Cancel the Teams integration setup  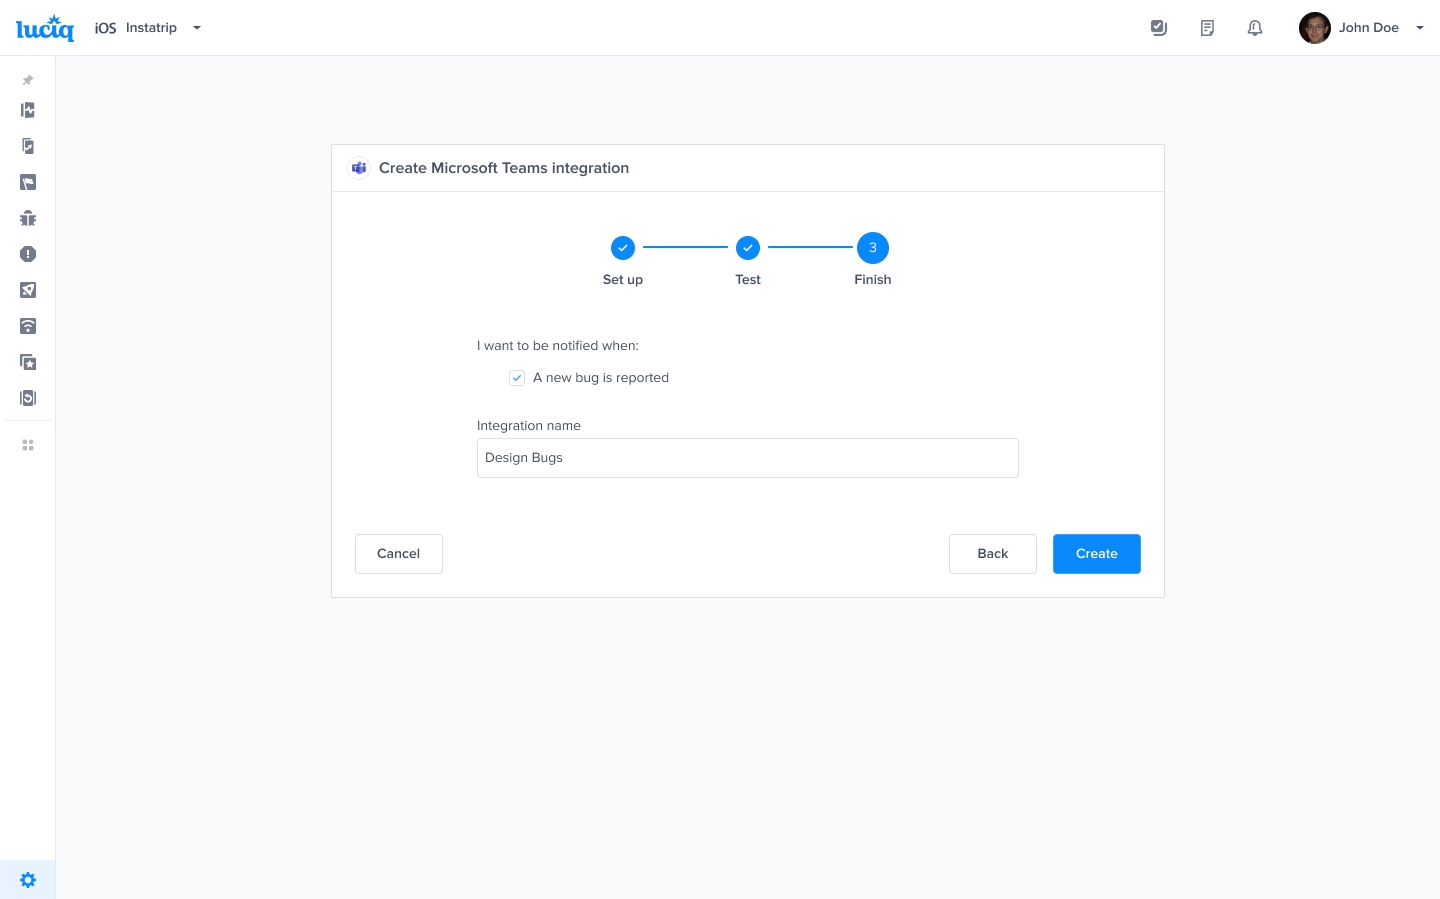(x=398, y=554)
